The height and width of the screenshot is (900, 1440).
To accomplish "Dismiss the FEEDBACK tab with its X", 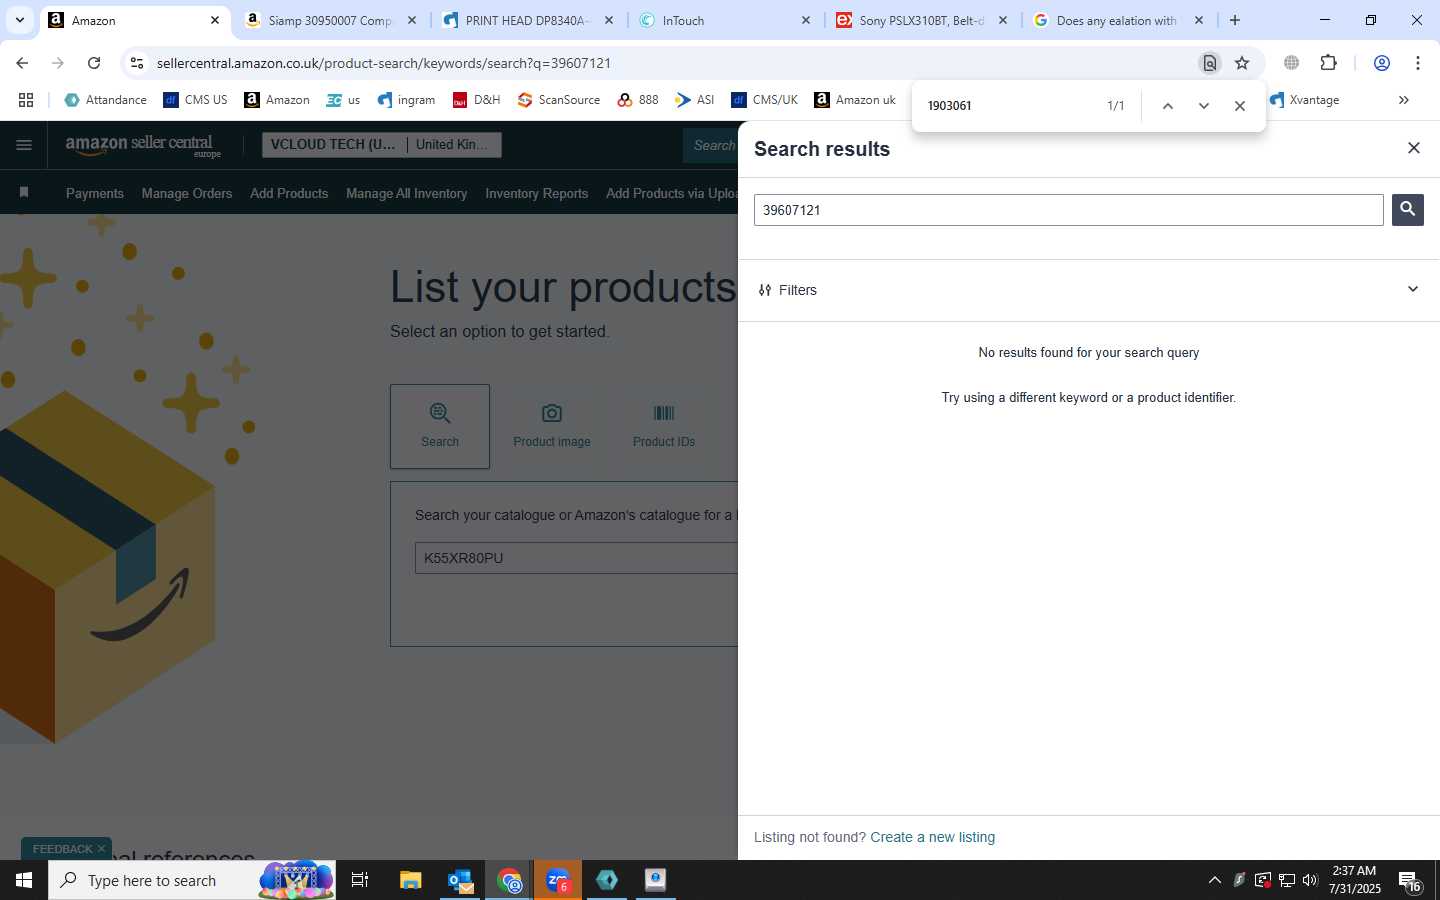I will [x=101, y=848].
